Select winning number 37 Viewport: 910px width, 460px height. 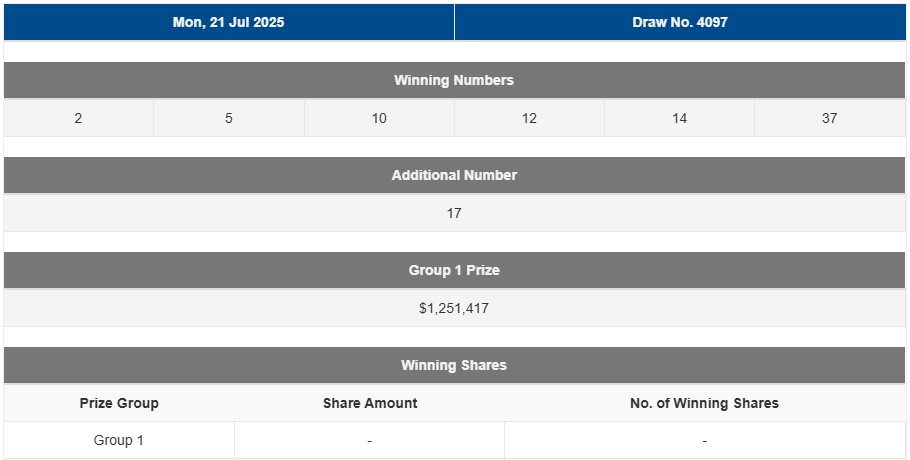pos(829,118)
